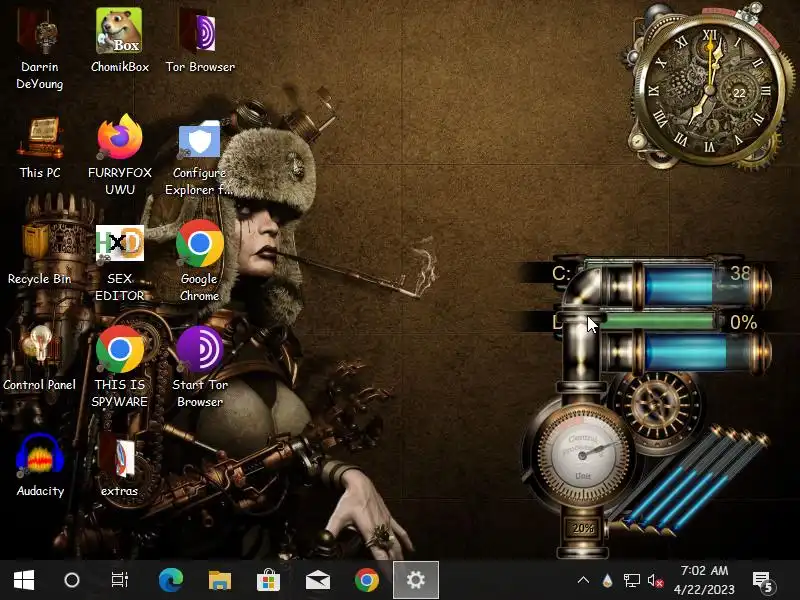
Task: Launch Microsoft Edge from the taskbar
Action: (x=170, y=580)
